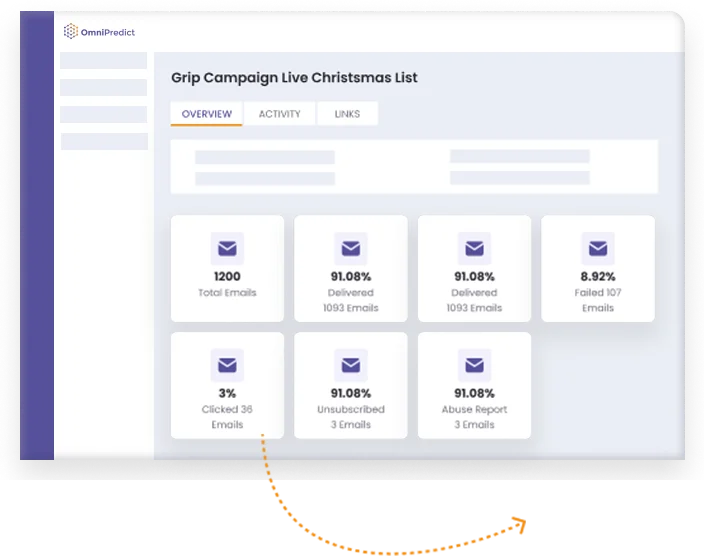
Task: Select envelope icon in Abuse Report card
Action: (x=474, y=365)
